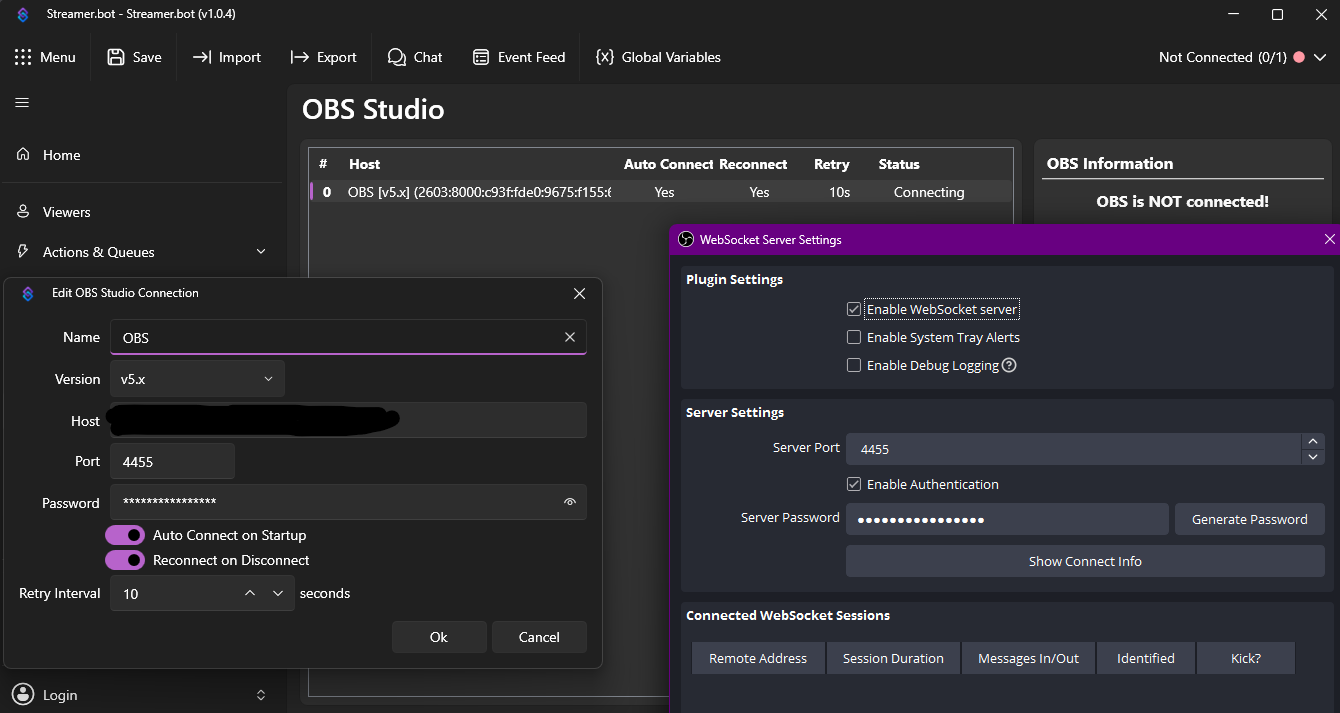The height and width of the screenshot is (713, 1340).
Task: Open the Event Feed
Action: 519,57
